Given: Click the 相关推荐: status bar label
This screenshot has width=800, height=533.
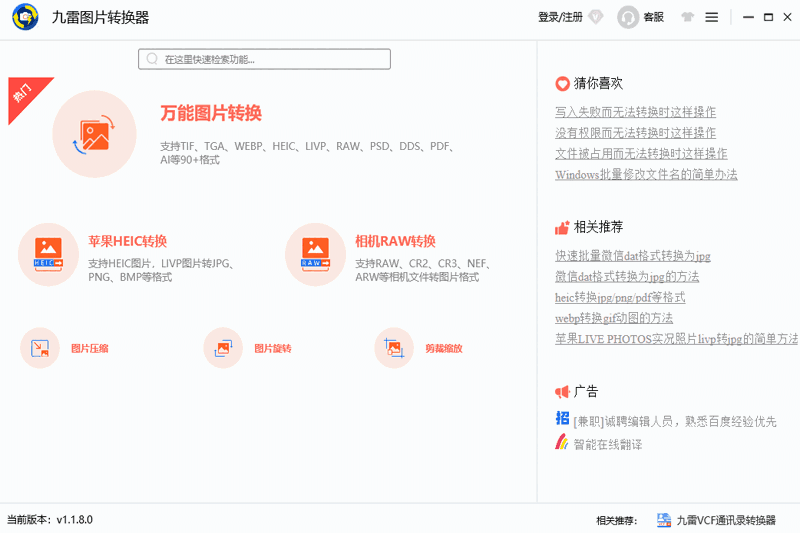Looking at the screenshot, I should pyautogui.click(x=617, y=521).
